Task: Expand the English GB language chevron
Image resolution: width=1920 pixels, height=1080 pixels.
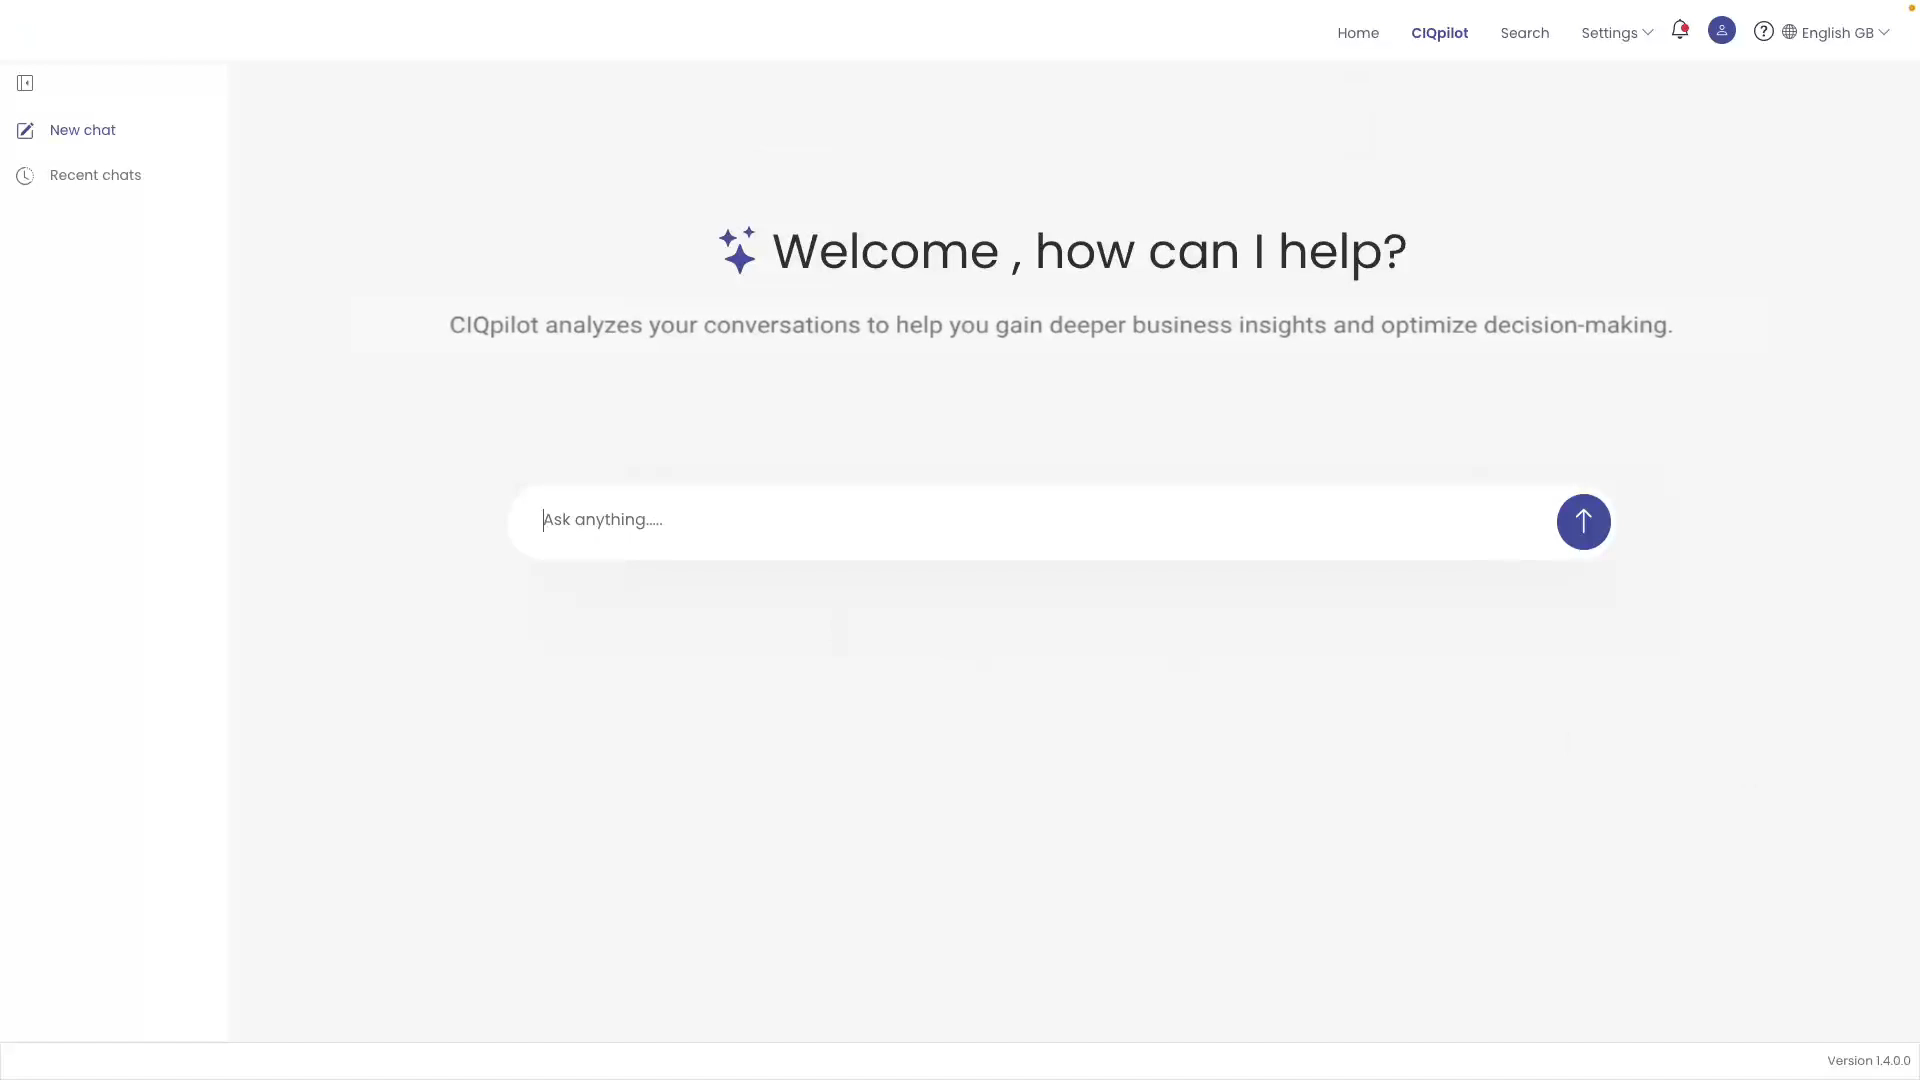Action: point(1884,32)
